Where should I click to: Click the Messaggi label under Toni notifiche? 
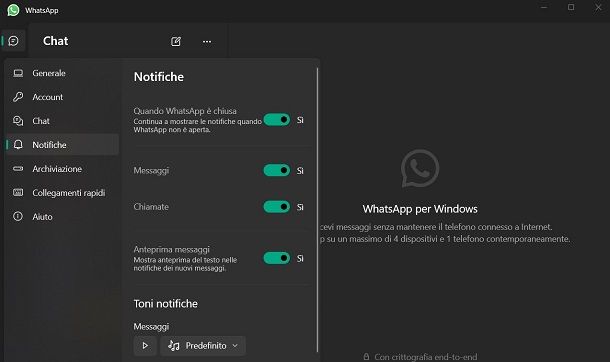click(x=151, y=327)
